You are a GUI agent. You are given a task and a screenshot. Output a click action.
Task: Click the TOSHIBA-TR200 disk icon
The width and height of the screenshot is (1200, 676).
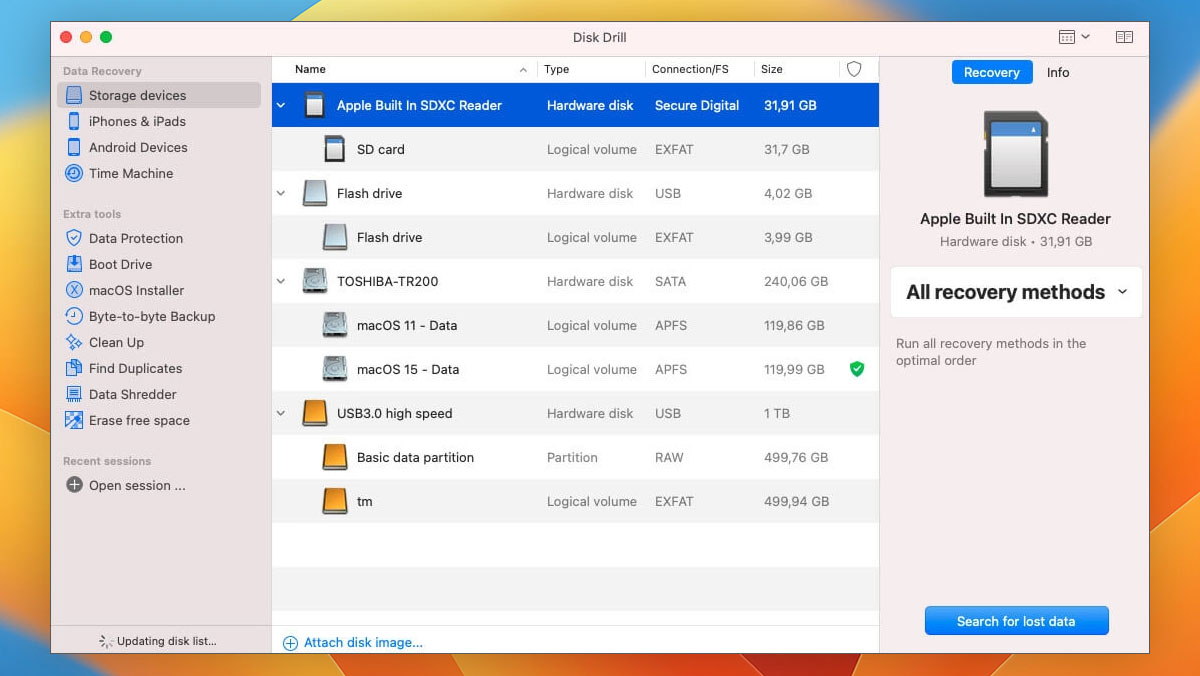[x=315, y=281]
